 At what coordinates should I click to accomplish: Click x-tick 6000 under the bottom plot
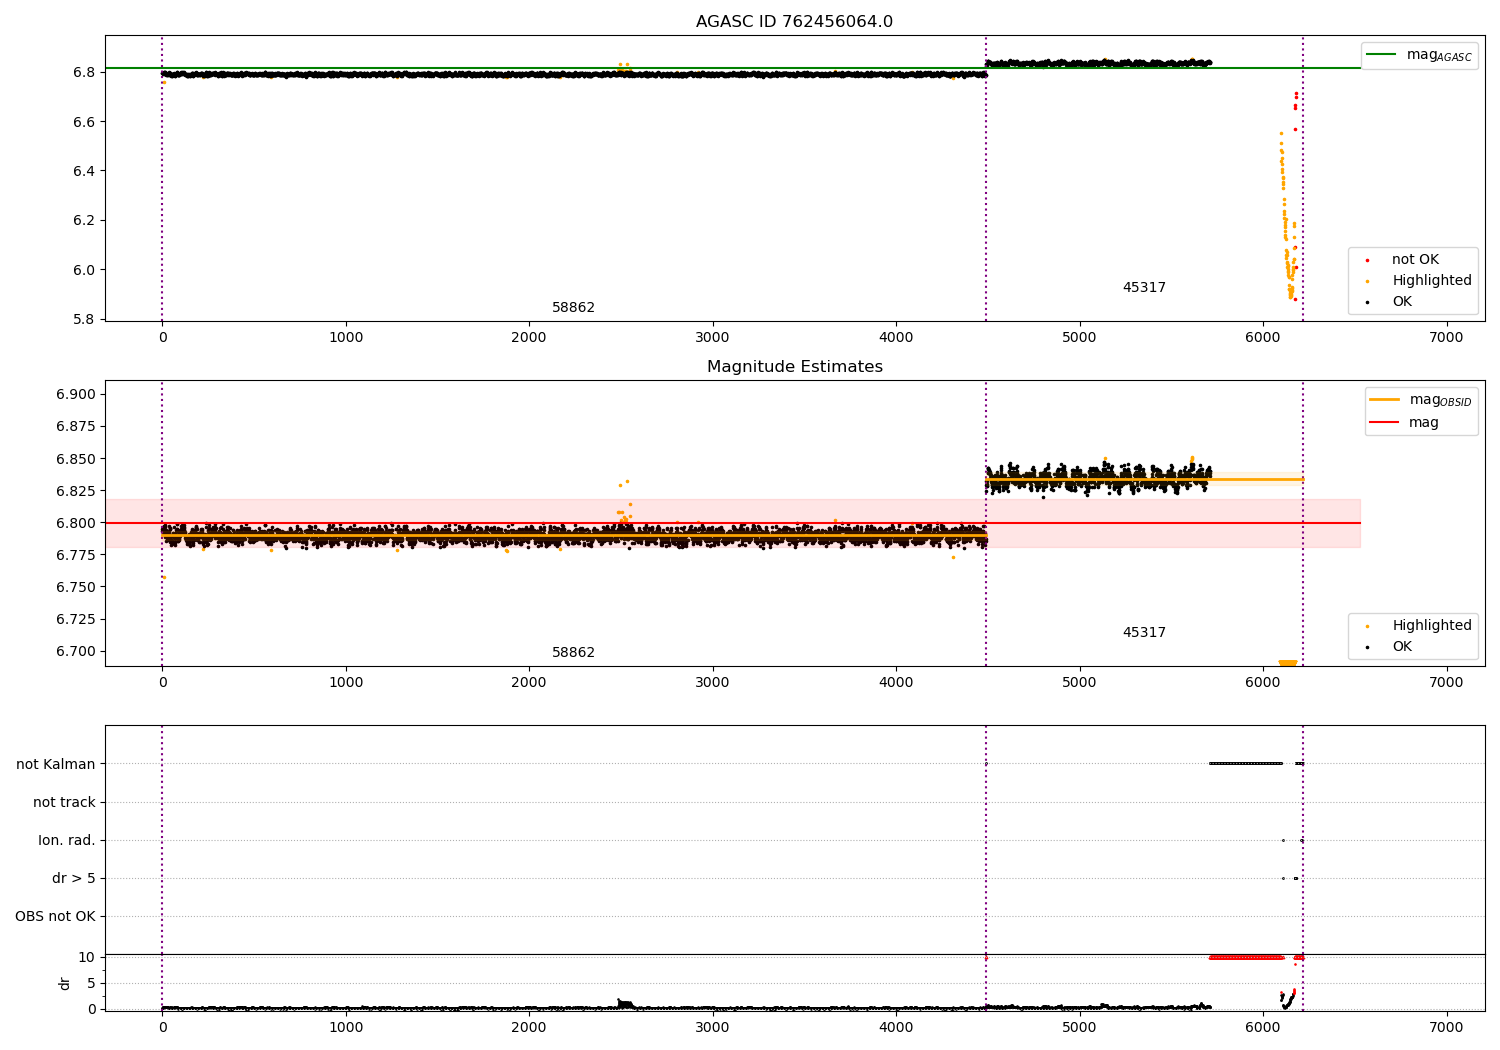(x=1263, y=1028)
